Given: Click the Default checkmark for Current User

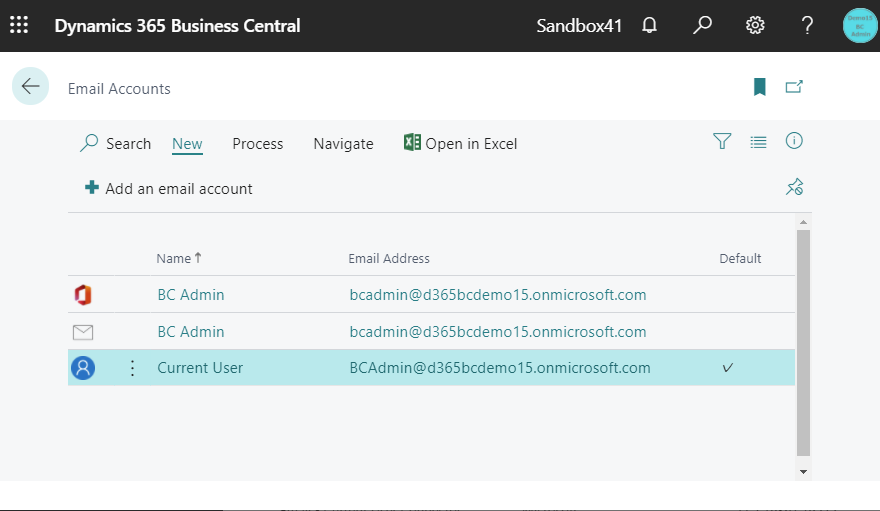Looking at the screenshot, I should point(728,368).
